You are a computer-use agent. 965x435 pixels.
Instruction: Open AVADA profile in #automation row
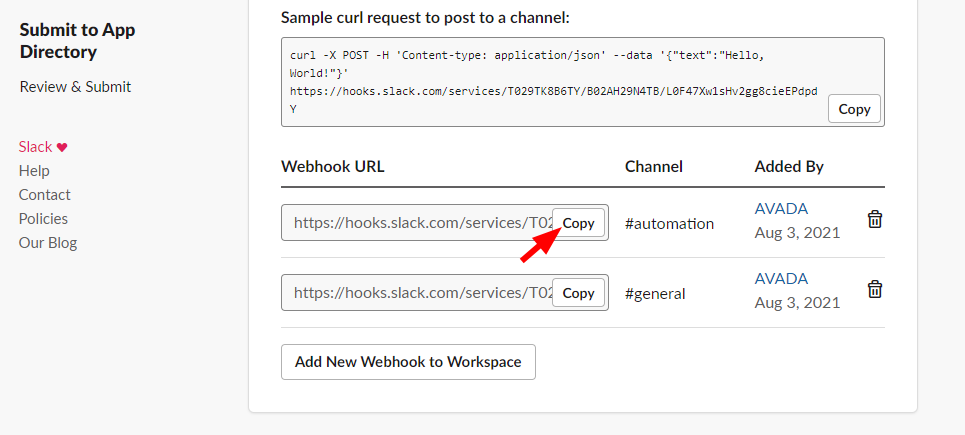[x=781, y=209]
